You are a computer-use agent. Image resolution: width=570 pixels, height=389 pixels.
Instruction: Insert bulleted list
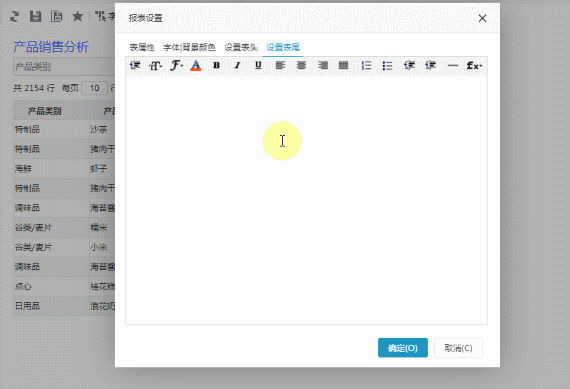click(x=388, y=65)
